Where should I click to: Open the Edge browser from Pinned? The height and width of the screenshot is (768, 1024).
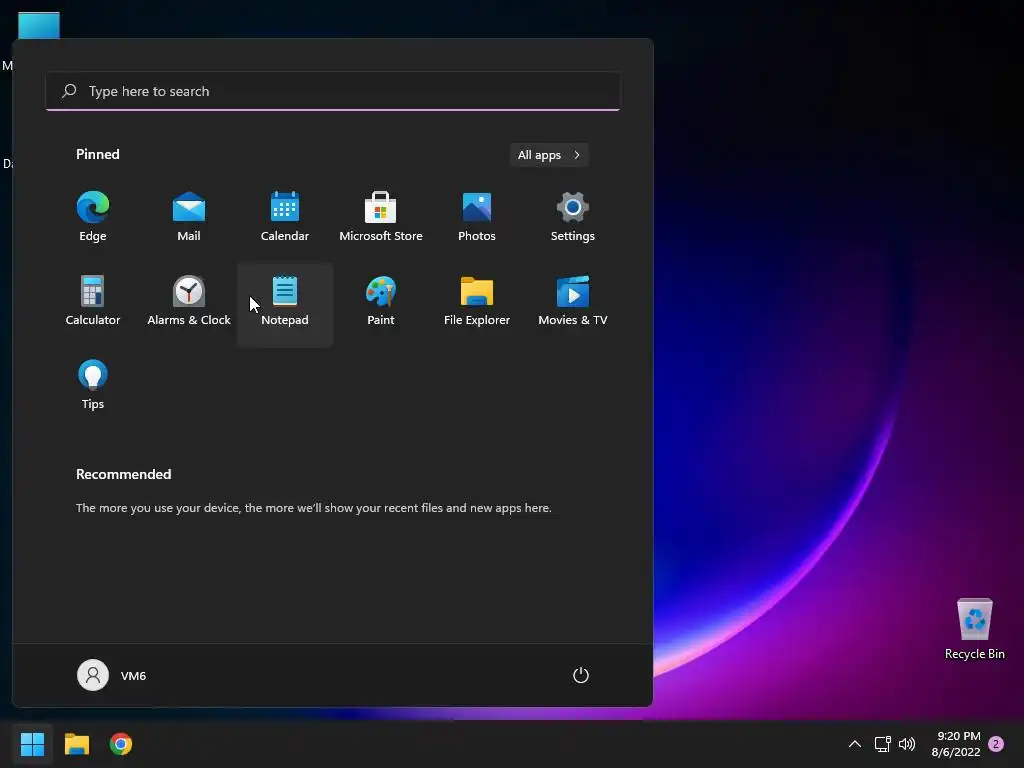(x=93, y=217)
